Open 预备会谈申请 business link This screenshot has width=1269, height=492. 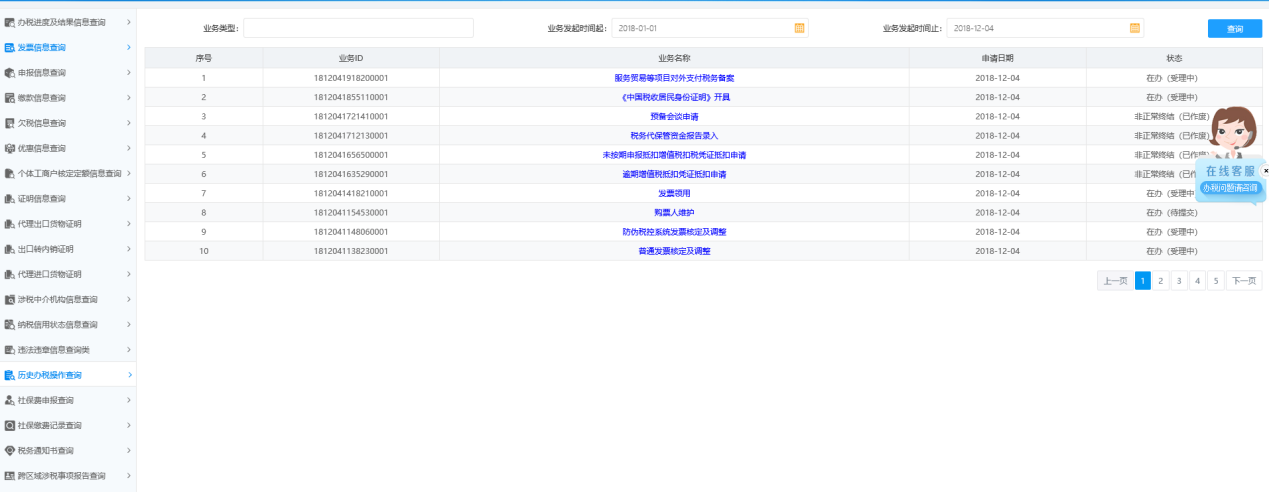[x=674, y=117]
